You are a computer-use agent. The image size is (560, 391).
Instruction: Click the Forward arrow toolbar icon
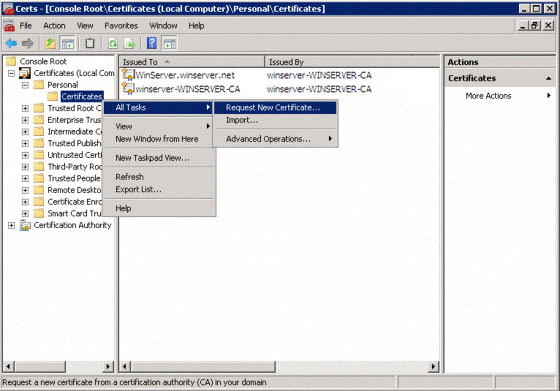(x=28, y=44)
